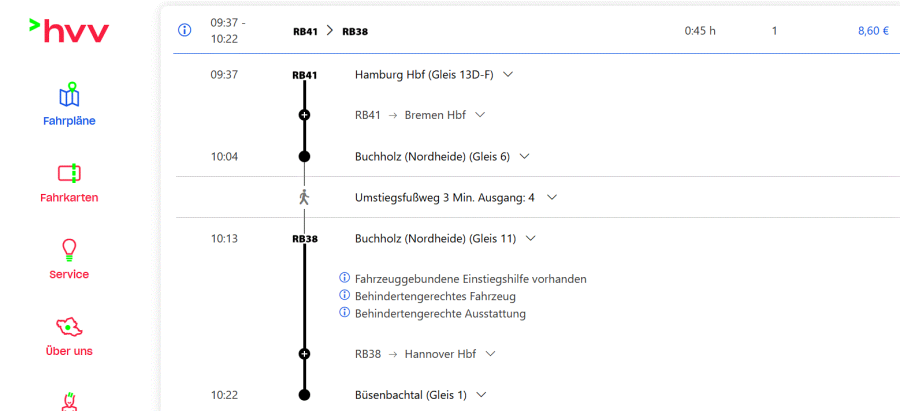Click info icon beside 09:37 - 10:22 trip
This screenshot has height=411, width=900.
click(184, 30)
